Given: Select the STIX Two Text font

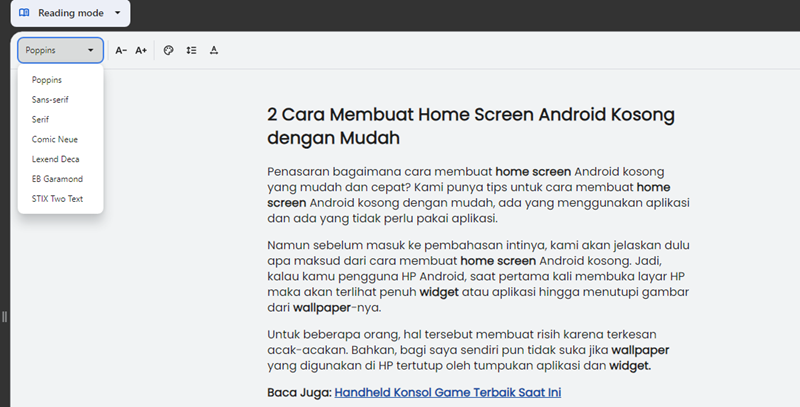Looking at the screenshot, I should click(60, 199).
